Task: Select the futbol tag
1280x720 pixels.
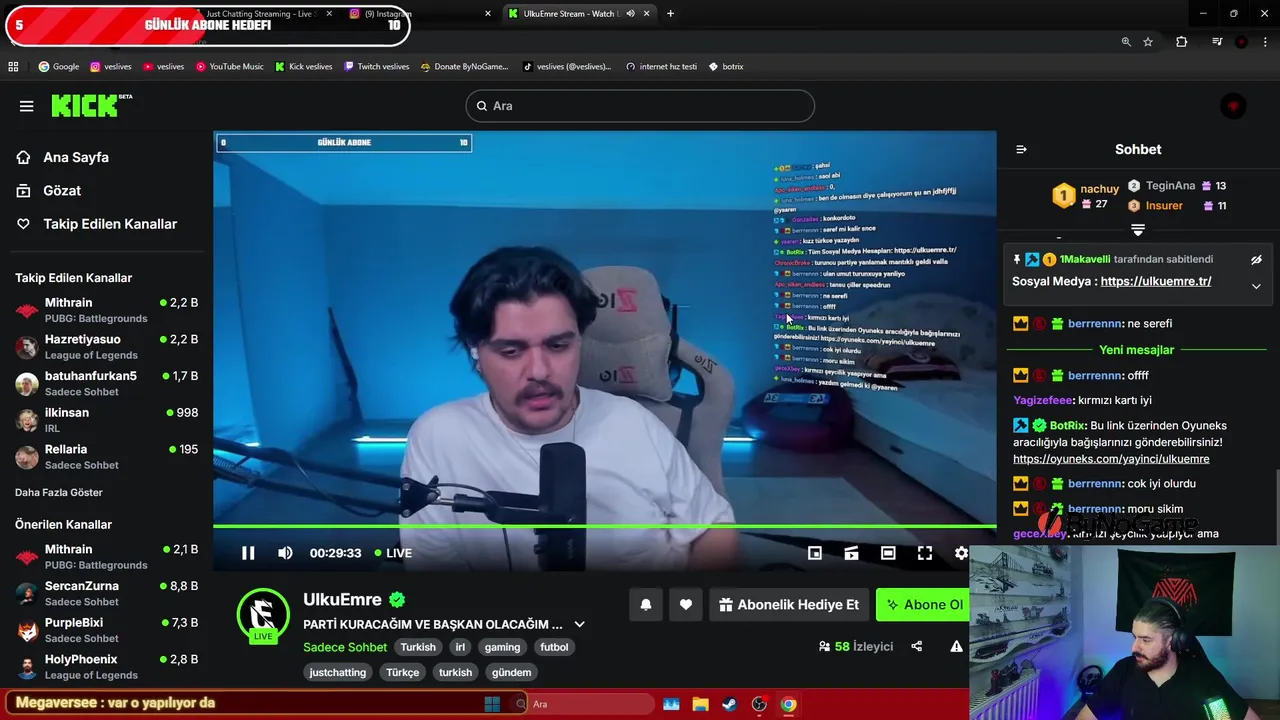Action: click(554, 647)
